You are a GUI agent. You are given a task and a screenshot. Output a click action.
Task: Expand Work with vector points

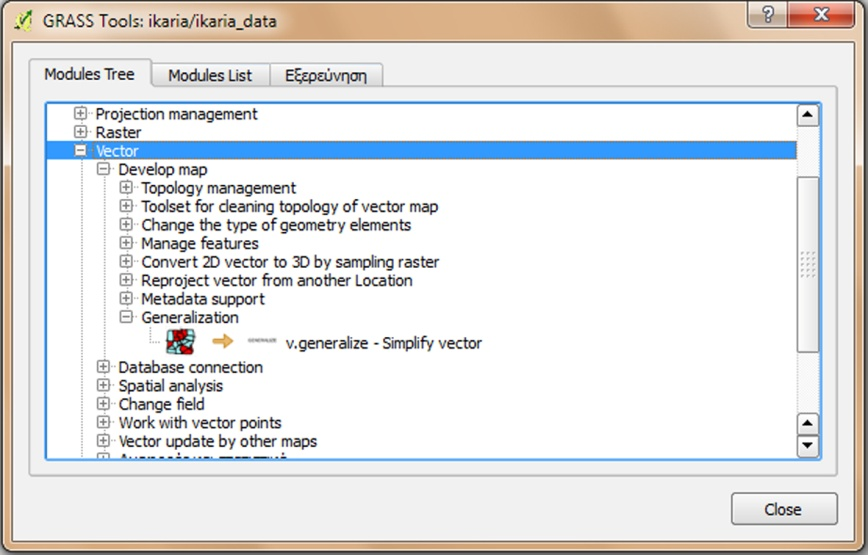click(x=104, y=422)
